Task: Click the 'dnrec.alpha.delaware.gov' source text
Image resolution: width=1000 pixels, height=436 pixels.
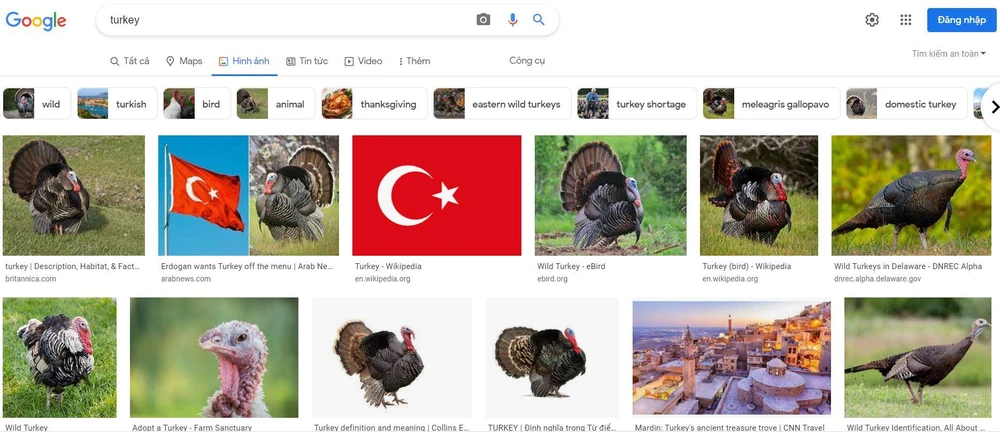Action: 878,279
